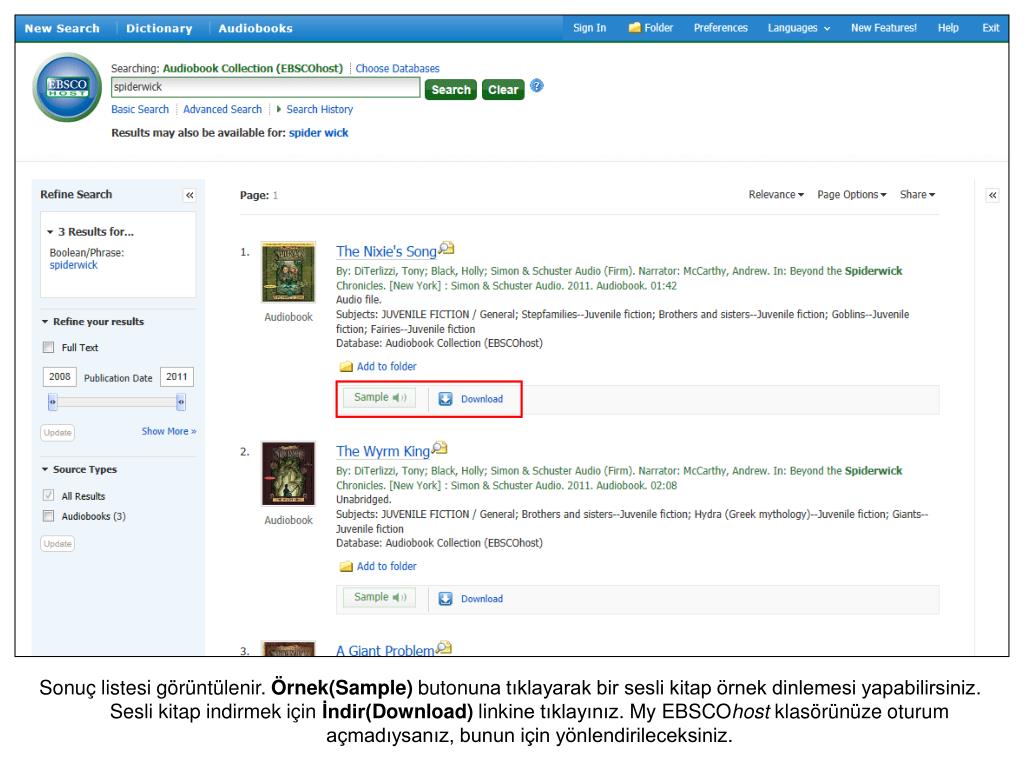Switch to Advanced Search
Screen dimensions: 1024x768
click(x=222, y=109)
